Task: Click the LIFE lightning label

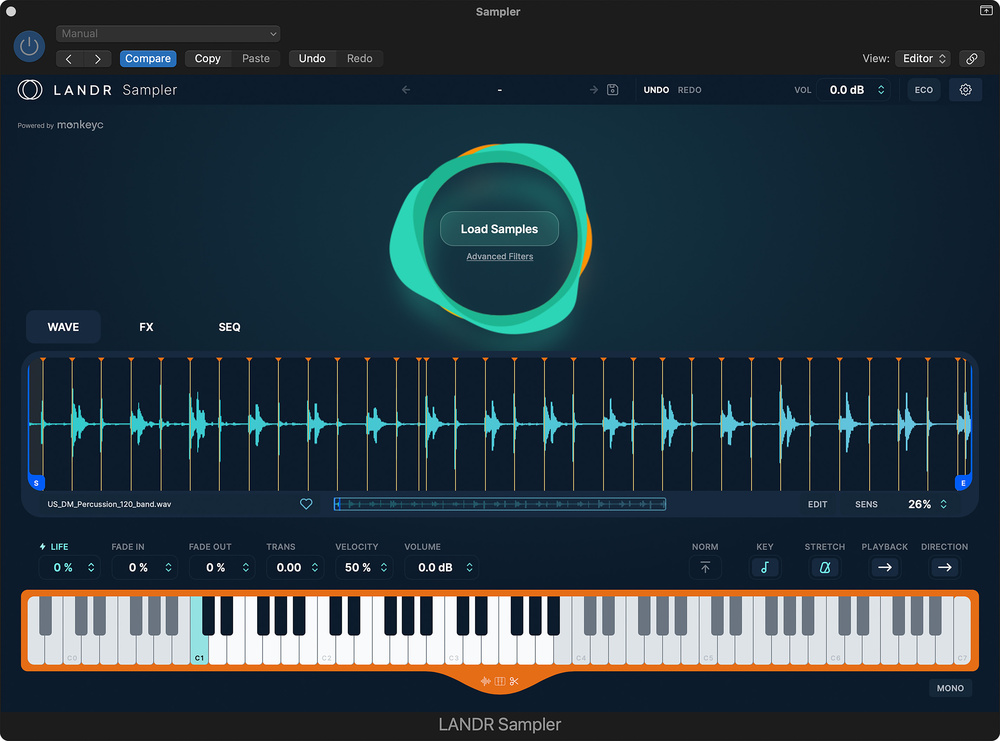Action: pos(54,547)
